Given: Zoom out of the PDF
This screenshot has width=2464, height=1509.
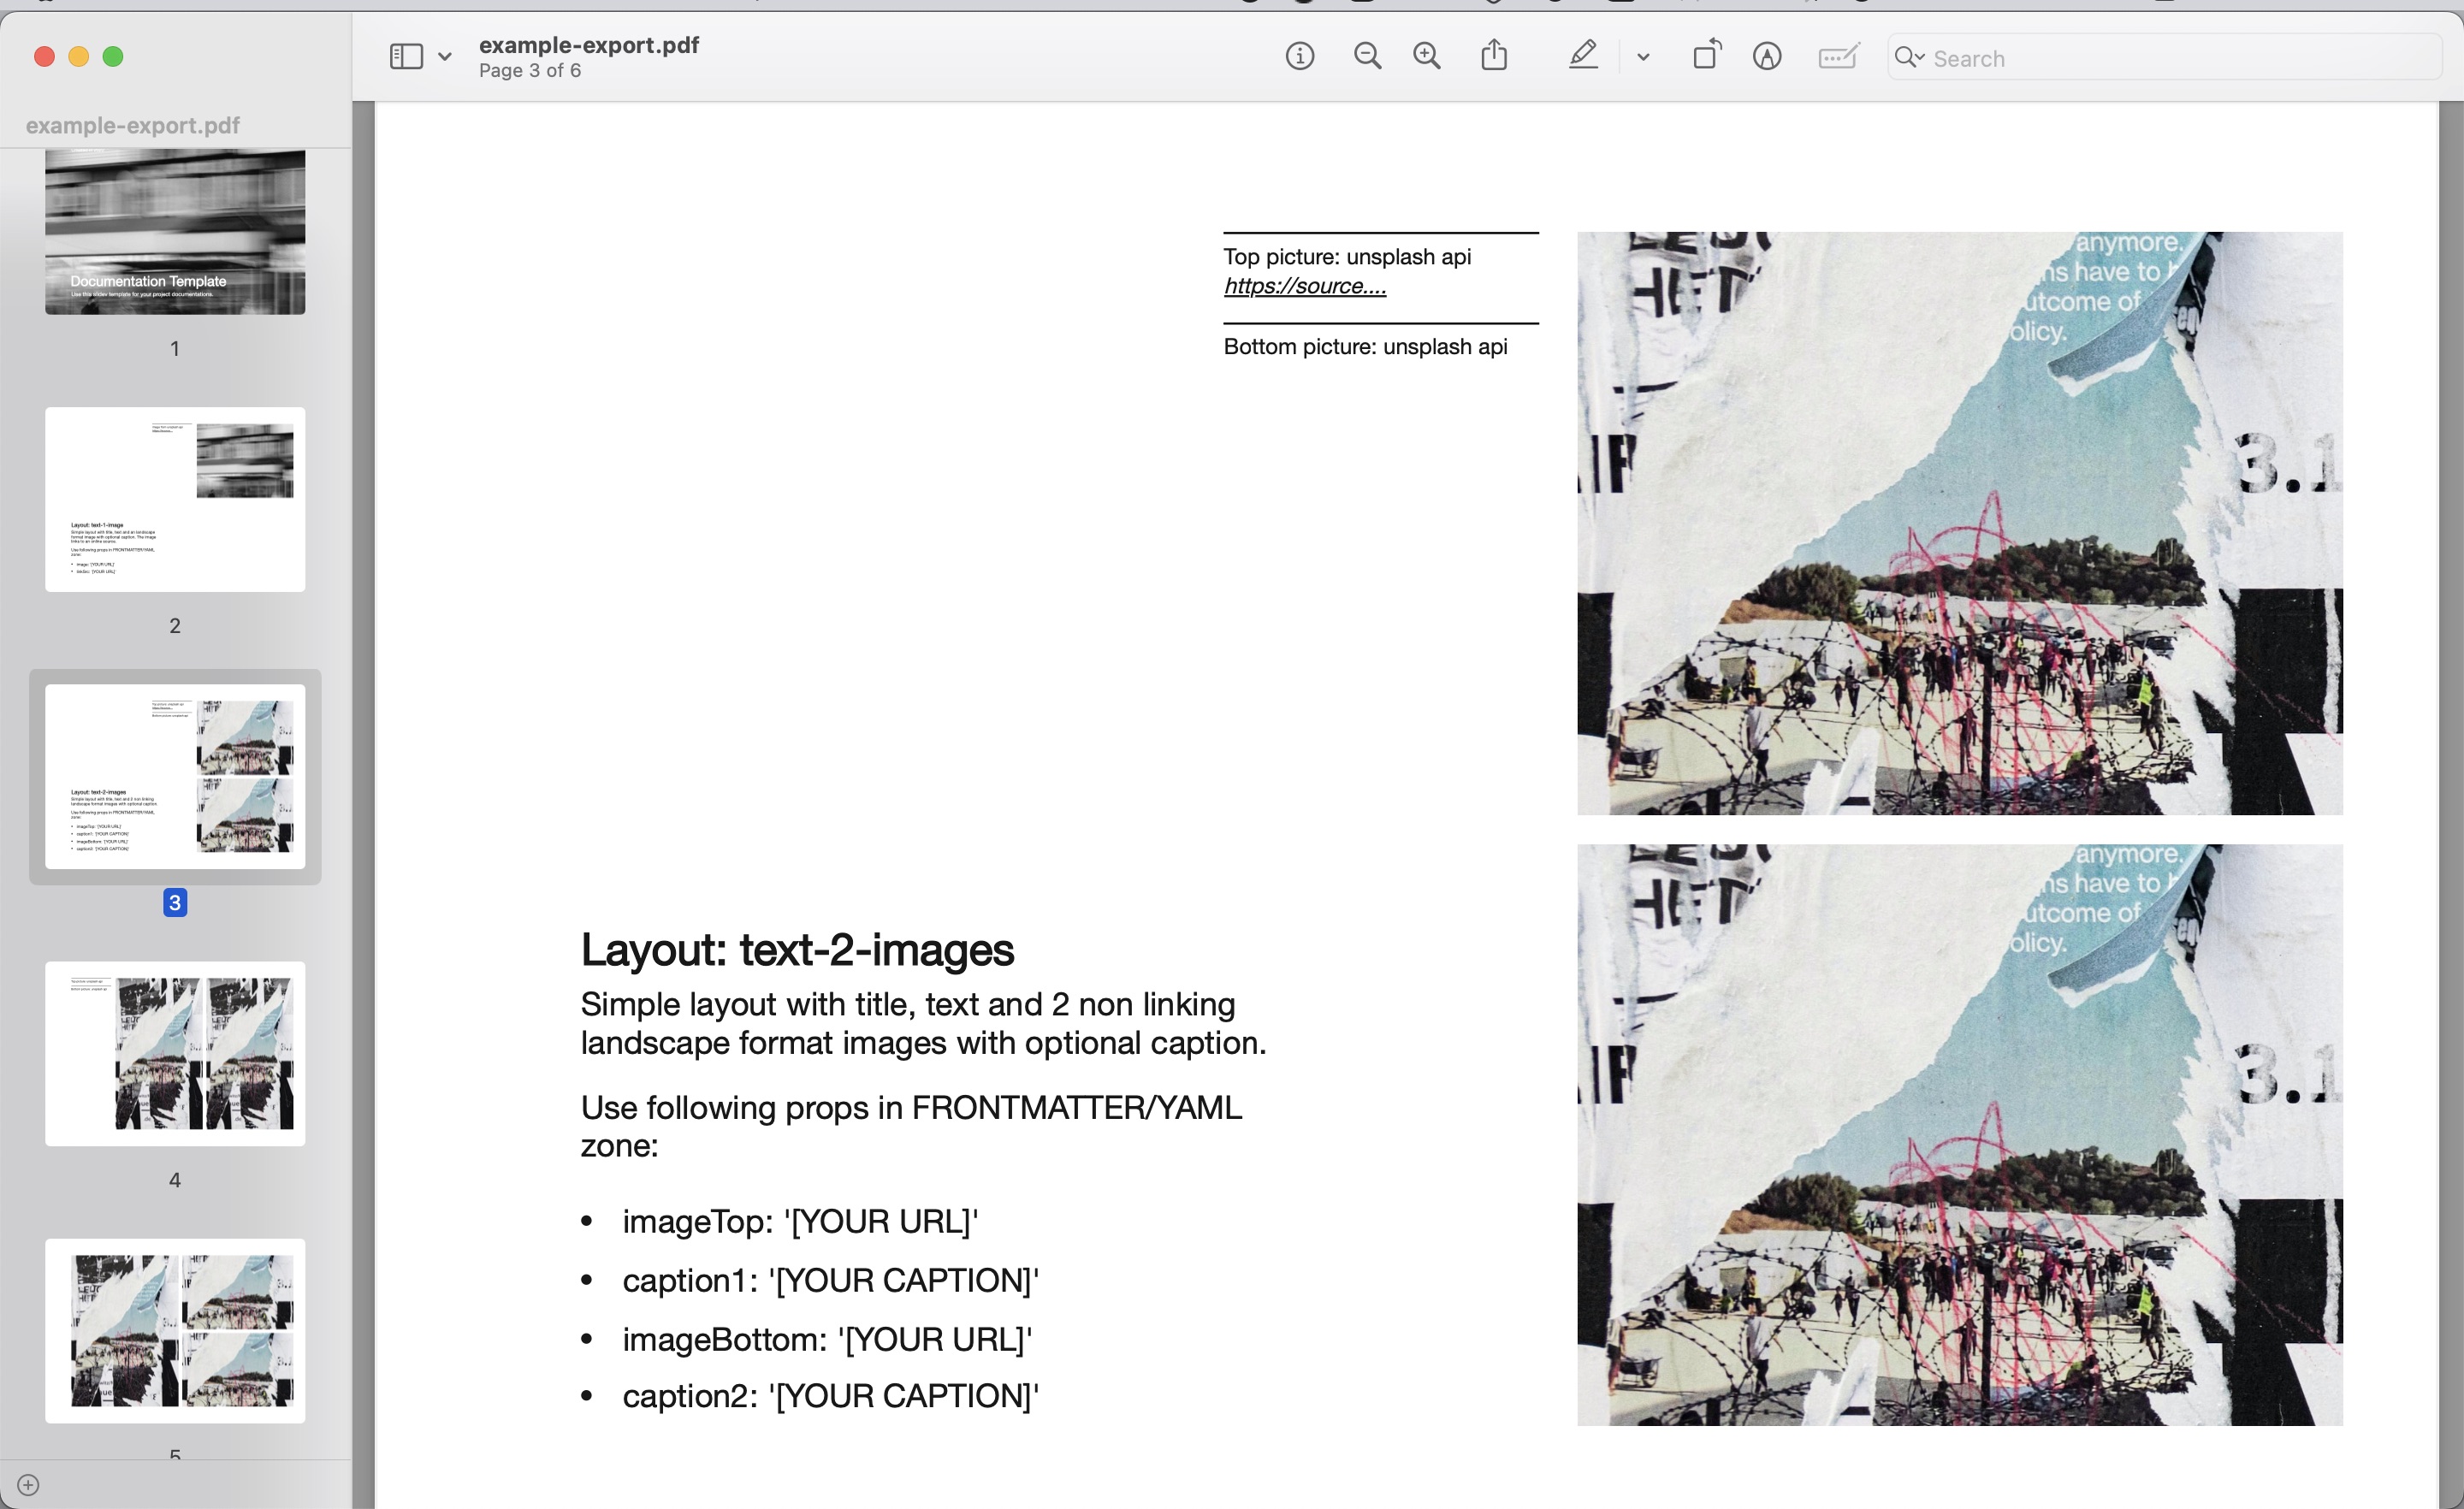Looking at the screenshot, I should pyautogui.click(x=1366, y=56).
